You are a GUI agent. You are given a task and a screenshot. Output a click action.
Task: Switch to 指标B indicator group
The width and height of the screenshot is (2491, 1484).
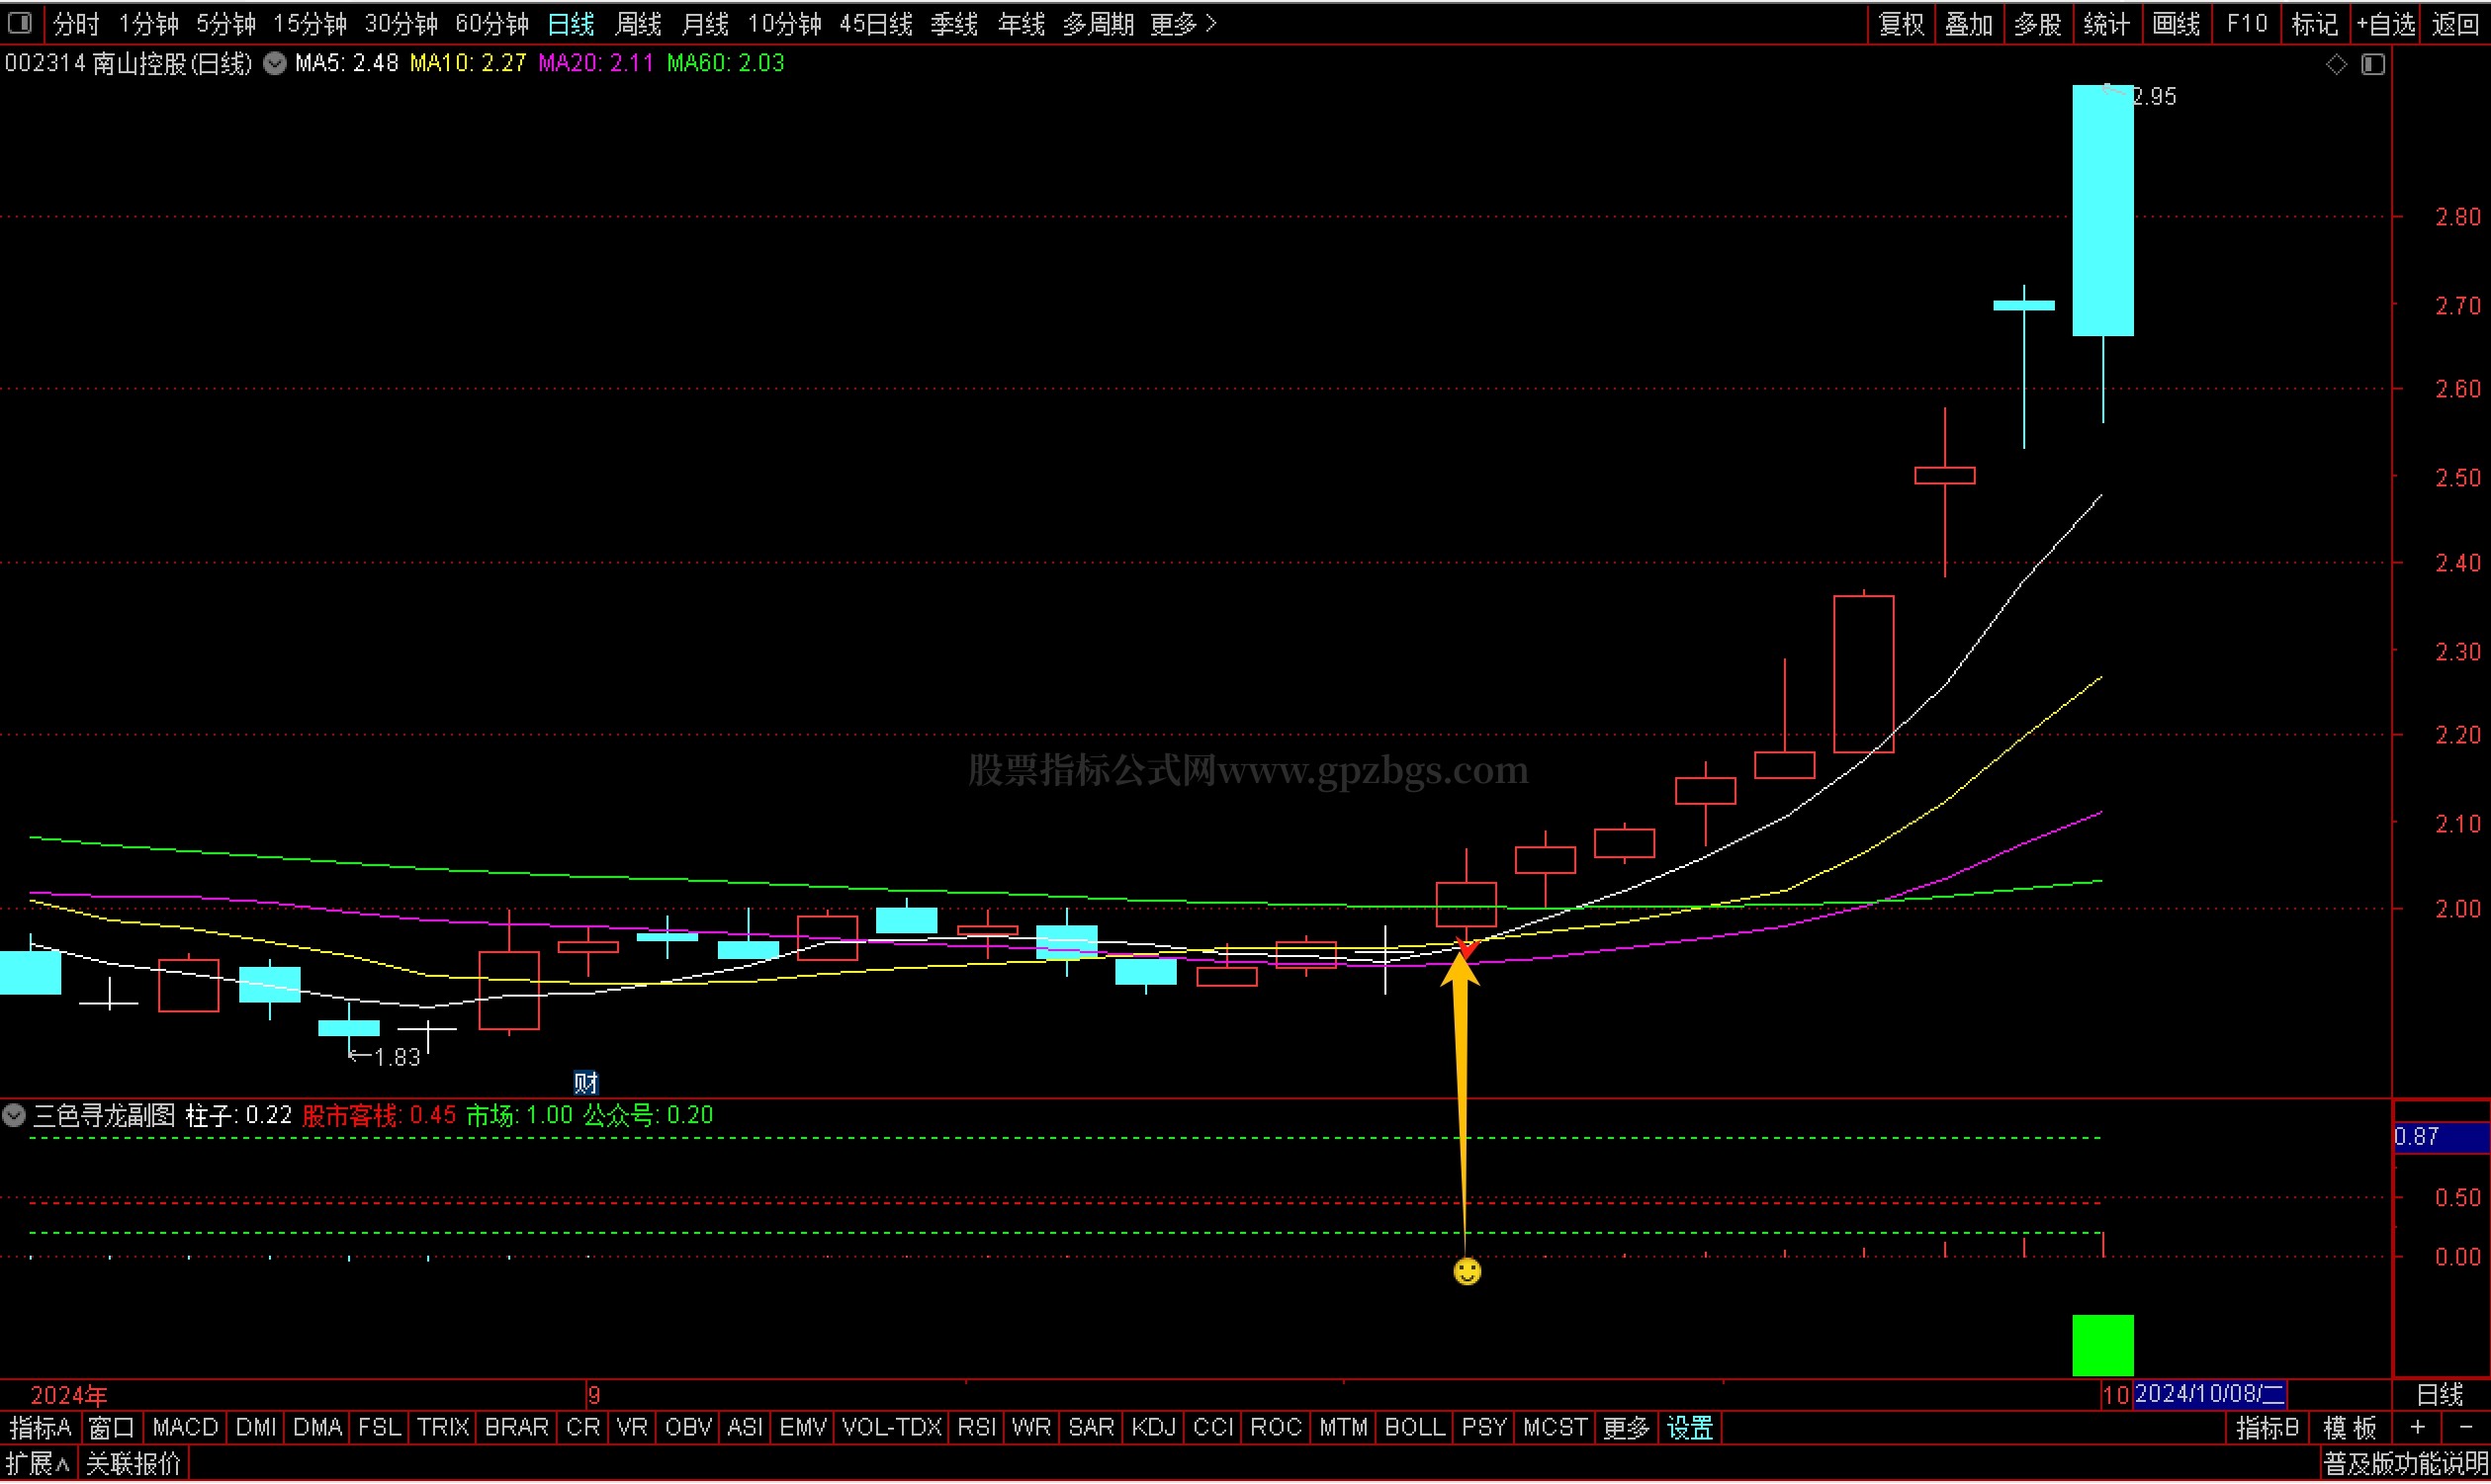point(2266,1427)
